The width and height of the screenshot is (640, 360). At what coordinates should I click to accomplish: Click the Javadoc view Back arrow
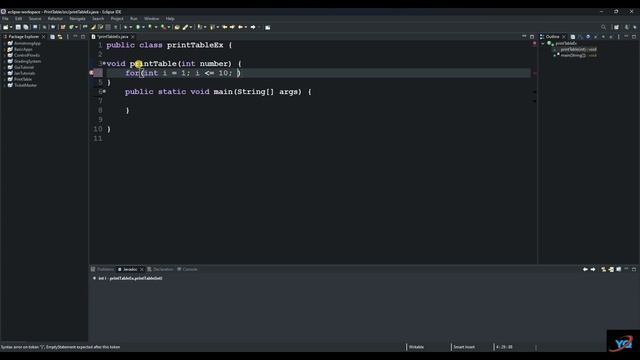point(585,269)
